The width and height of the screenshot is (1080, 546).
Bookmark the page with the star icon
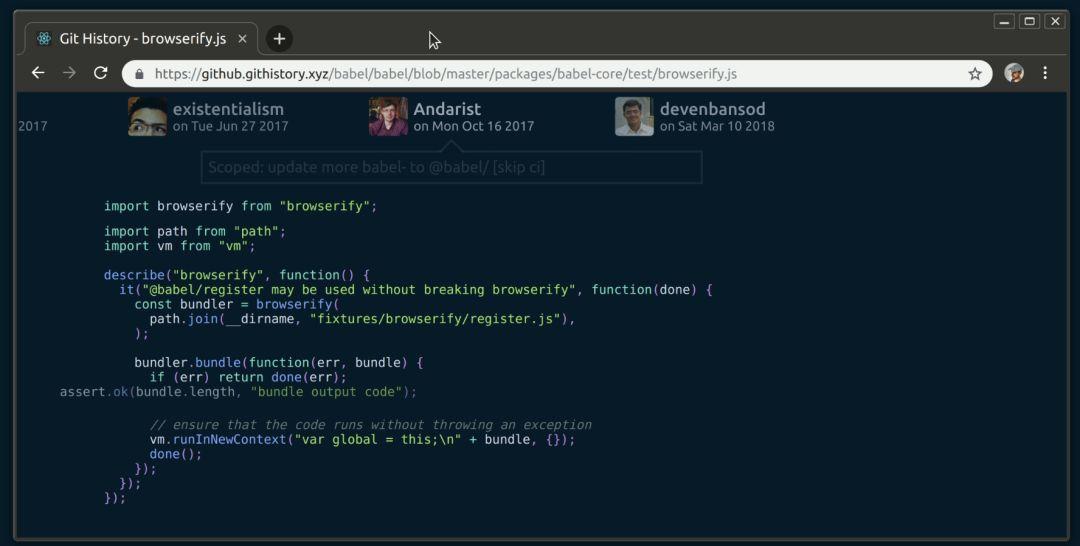975,74
